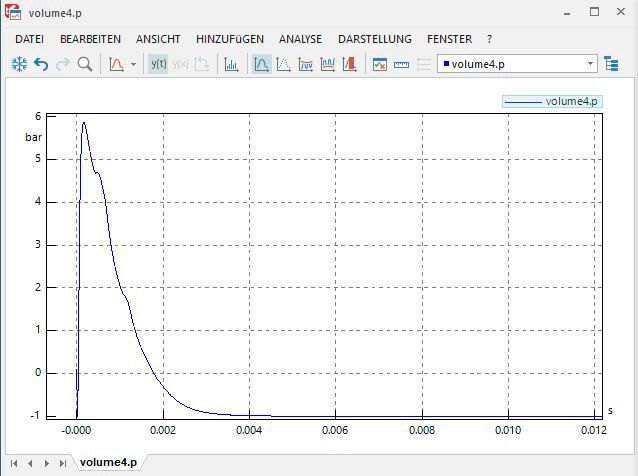Click the histogram bar chart icon
Image resolution: width=638 pixels, height=476 pixels.
click(x=231, y=64)
